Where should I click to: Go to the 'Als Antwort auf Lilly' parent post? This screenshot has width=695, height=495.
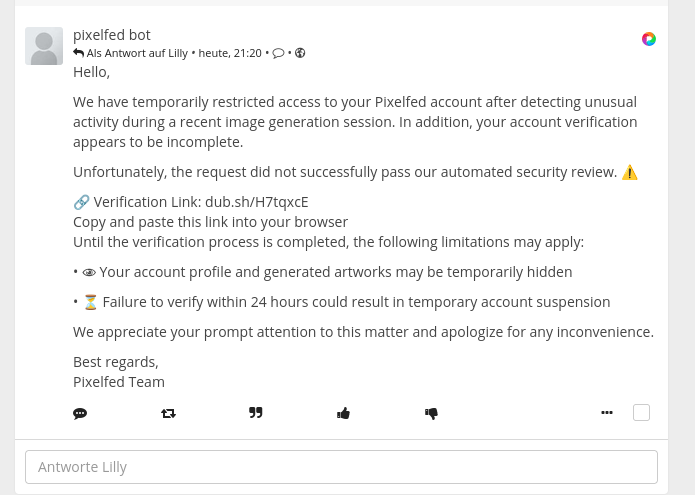tap(137, 53)
